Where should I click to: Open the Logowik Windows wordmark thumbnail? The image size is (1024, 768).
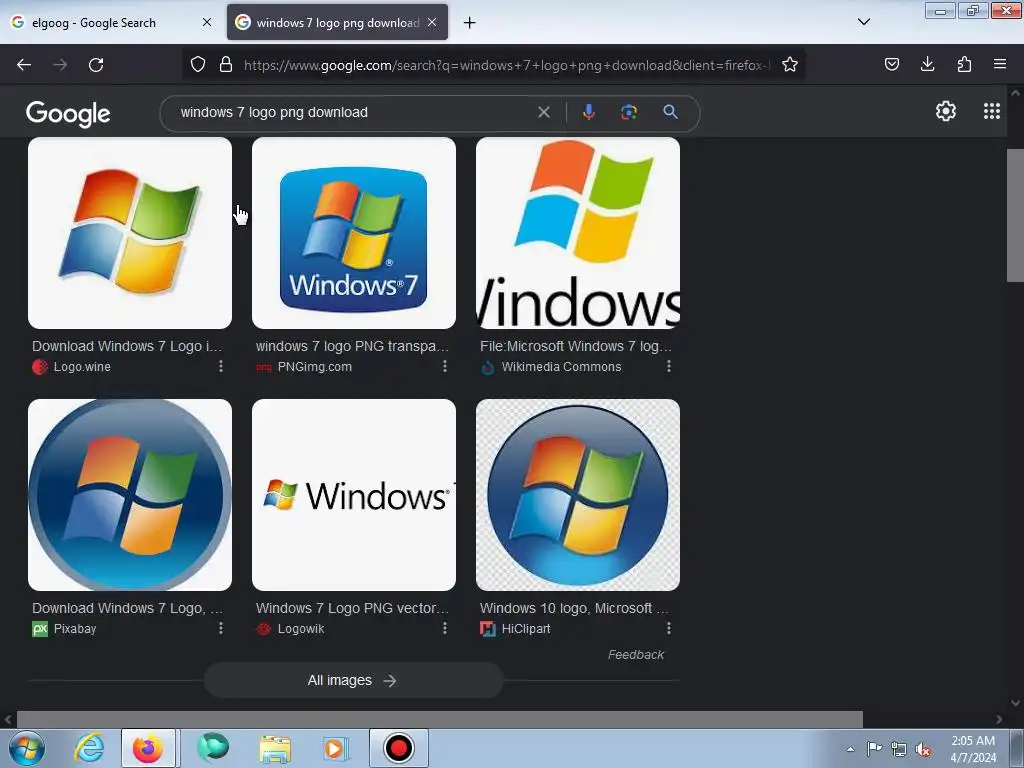click(354, 495)
